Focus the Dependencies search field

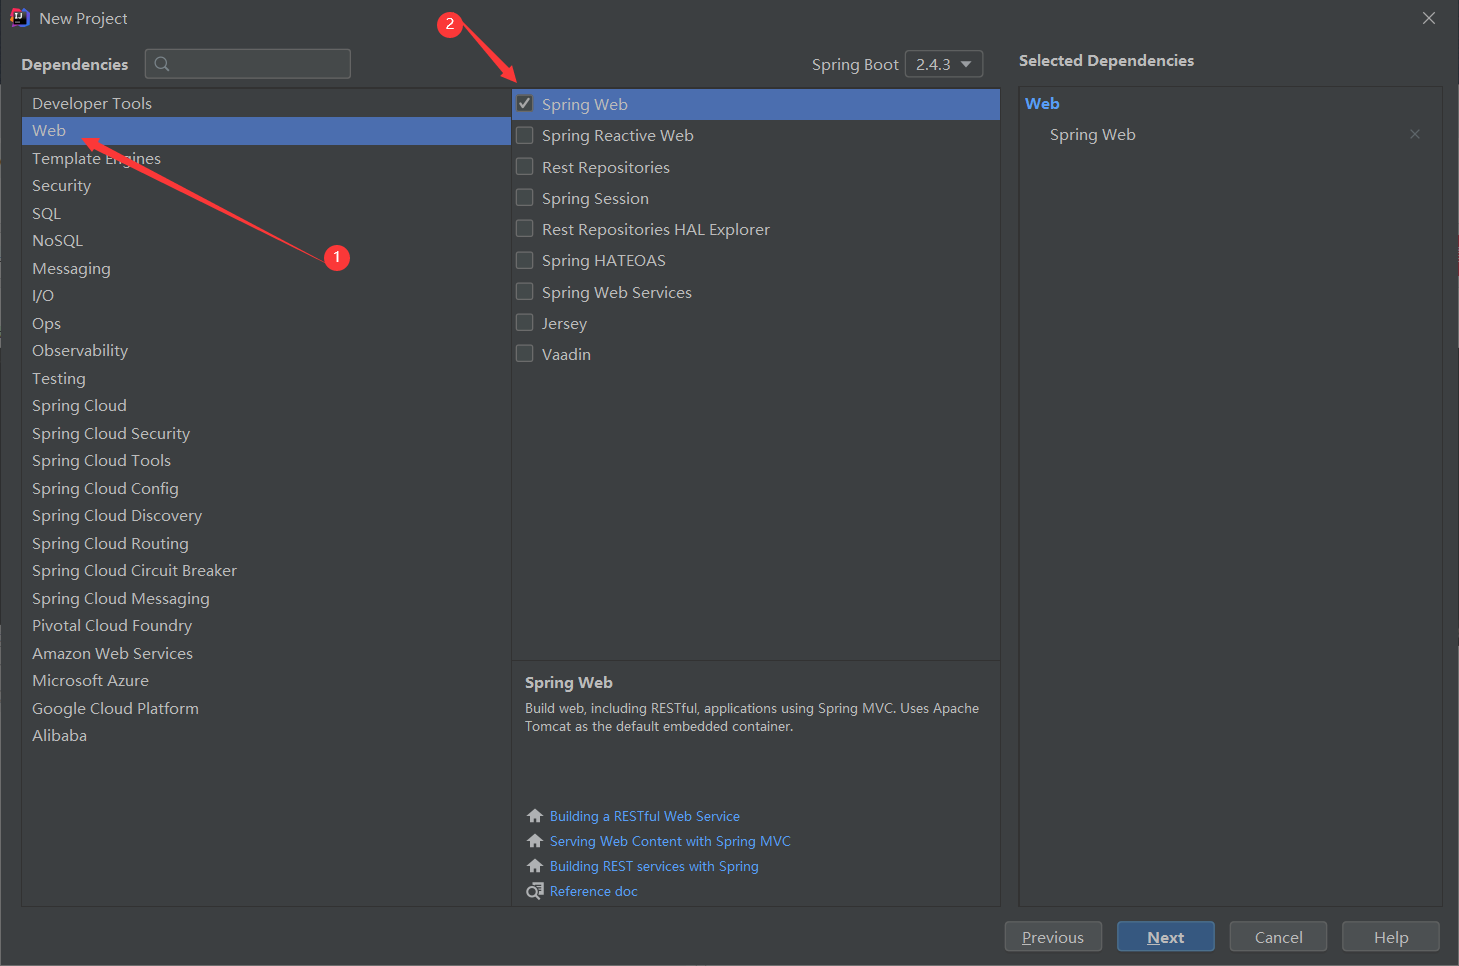pyautogui.click(x=248, y=64)
